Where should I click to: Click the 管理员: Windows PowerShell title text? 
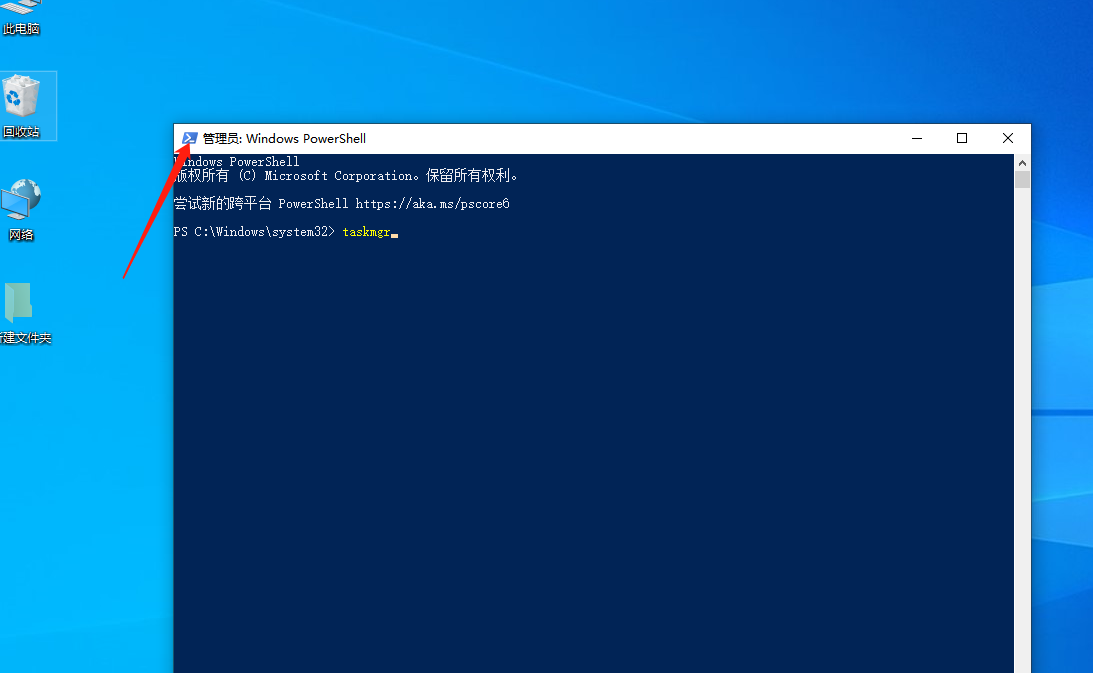(x=284, y=139)
